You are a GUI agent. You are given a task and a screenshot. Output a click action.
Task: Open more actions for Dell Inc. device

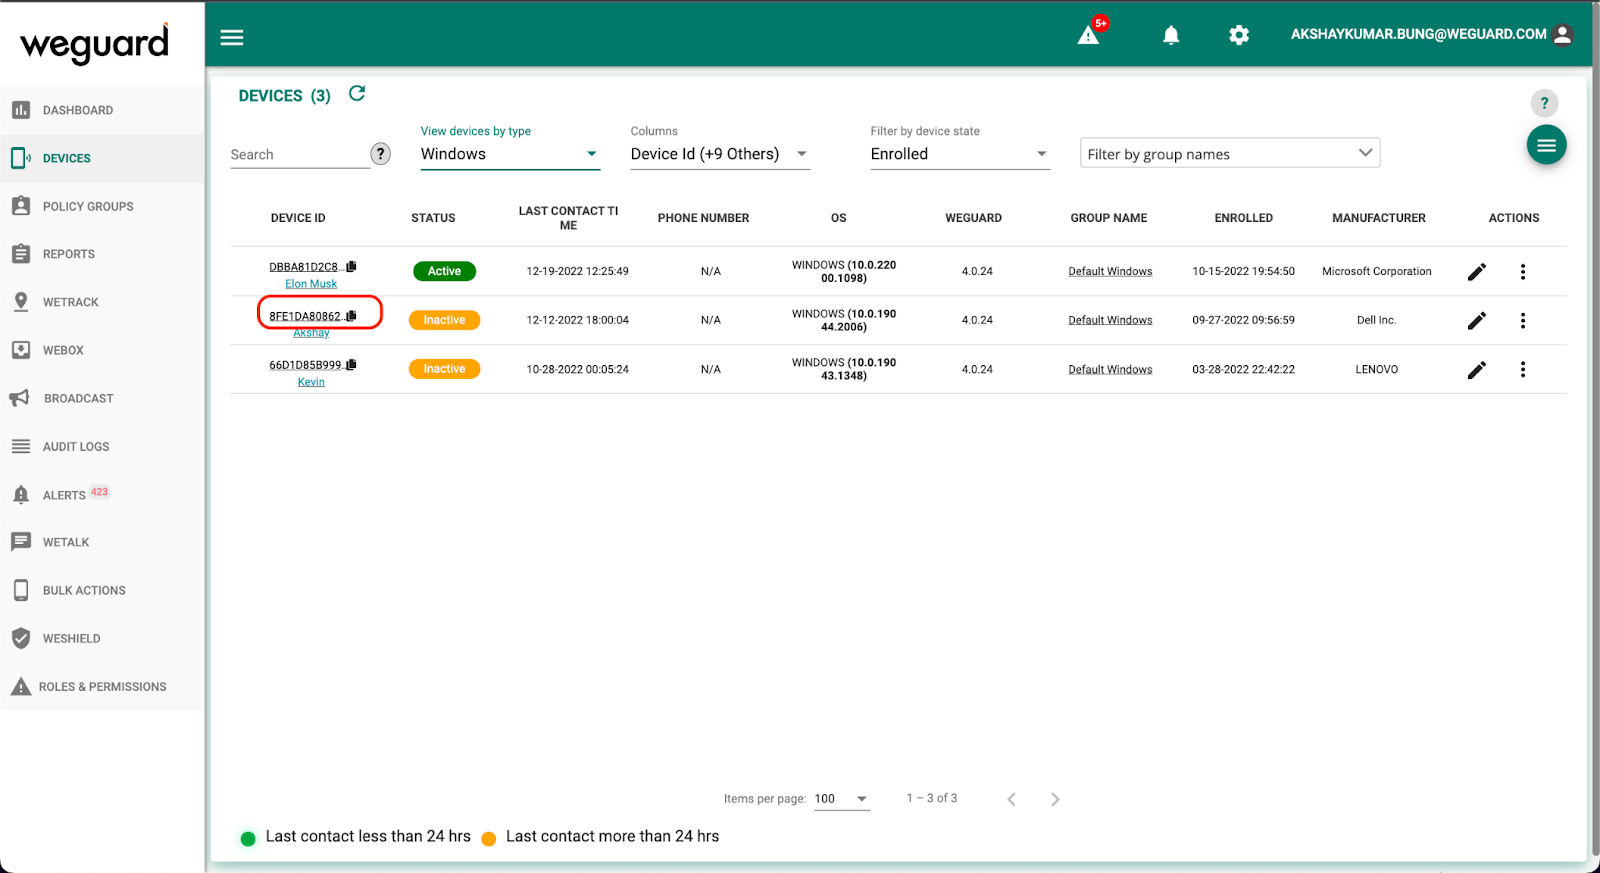pos(1523,321)
